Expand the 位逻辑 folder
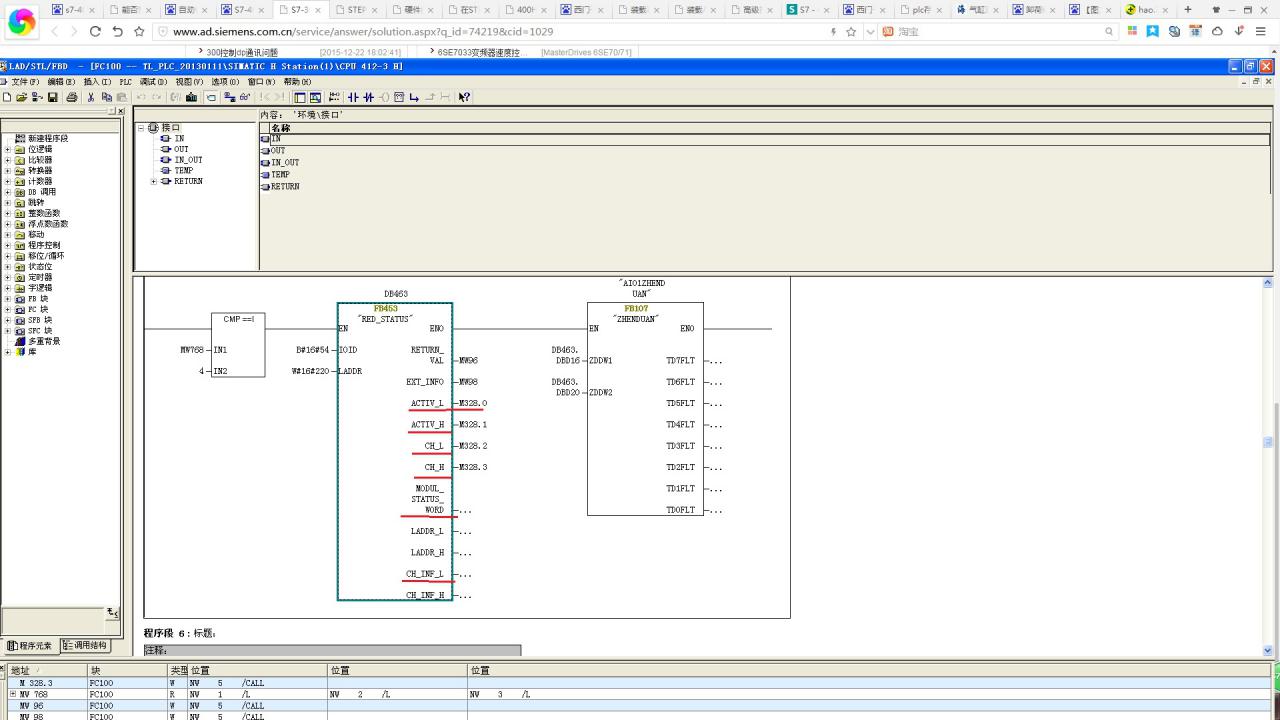The width and height of the screenshot is (1280, 720). tap(8, 149)
